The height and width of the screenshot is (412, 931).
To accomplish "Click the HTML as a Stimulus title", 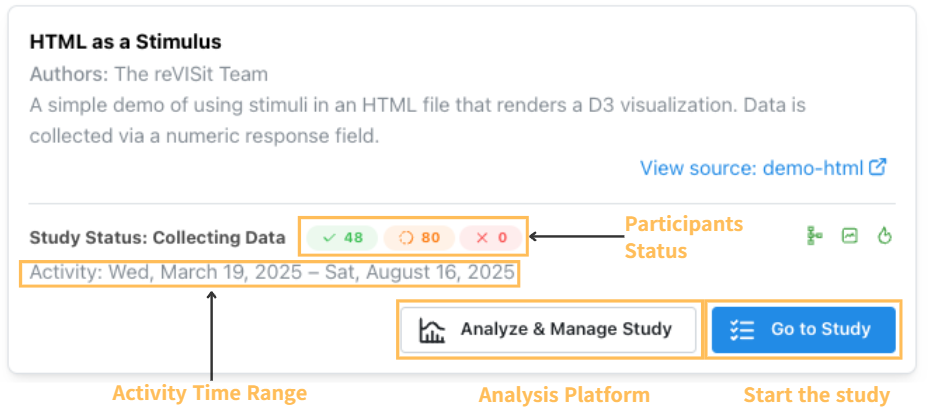I will (125, 42).
